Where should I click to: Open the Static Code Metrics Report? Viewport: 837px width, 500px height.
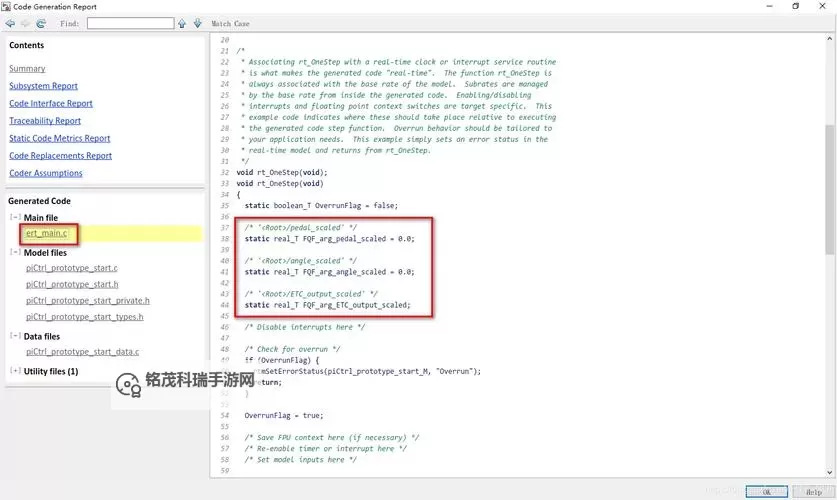click(x=60, y=138)
